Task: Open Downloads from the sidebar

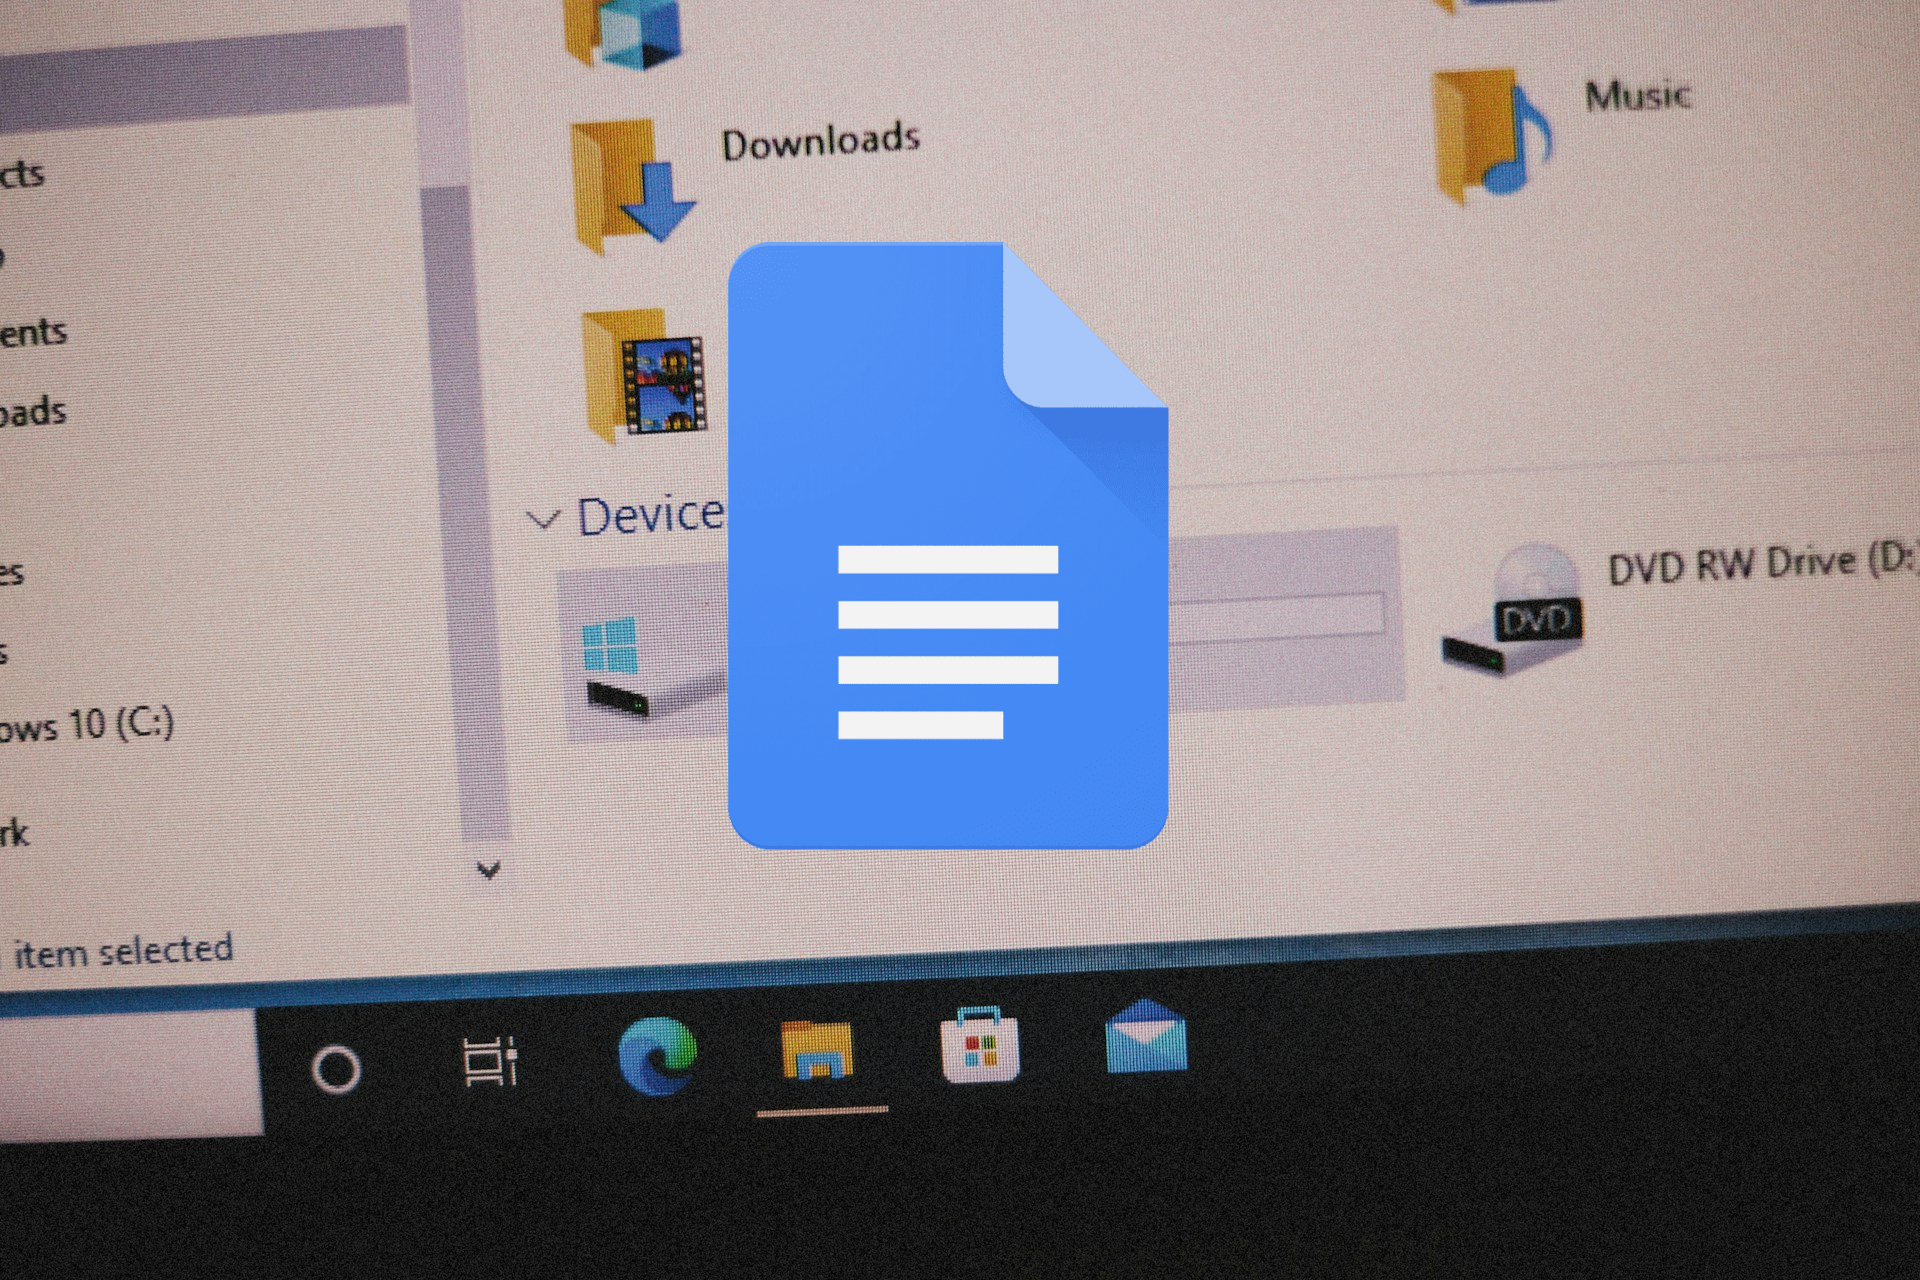Action: point(30,410)
